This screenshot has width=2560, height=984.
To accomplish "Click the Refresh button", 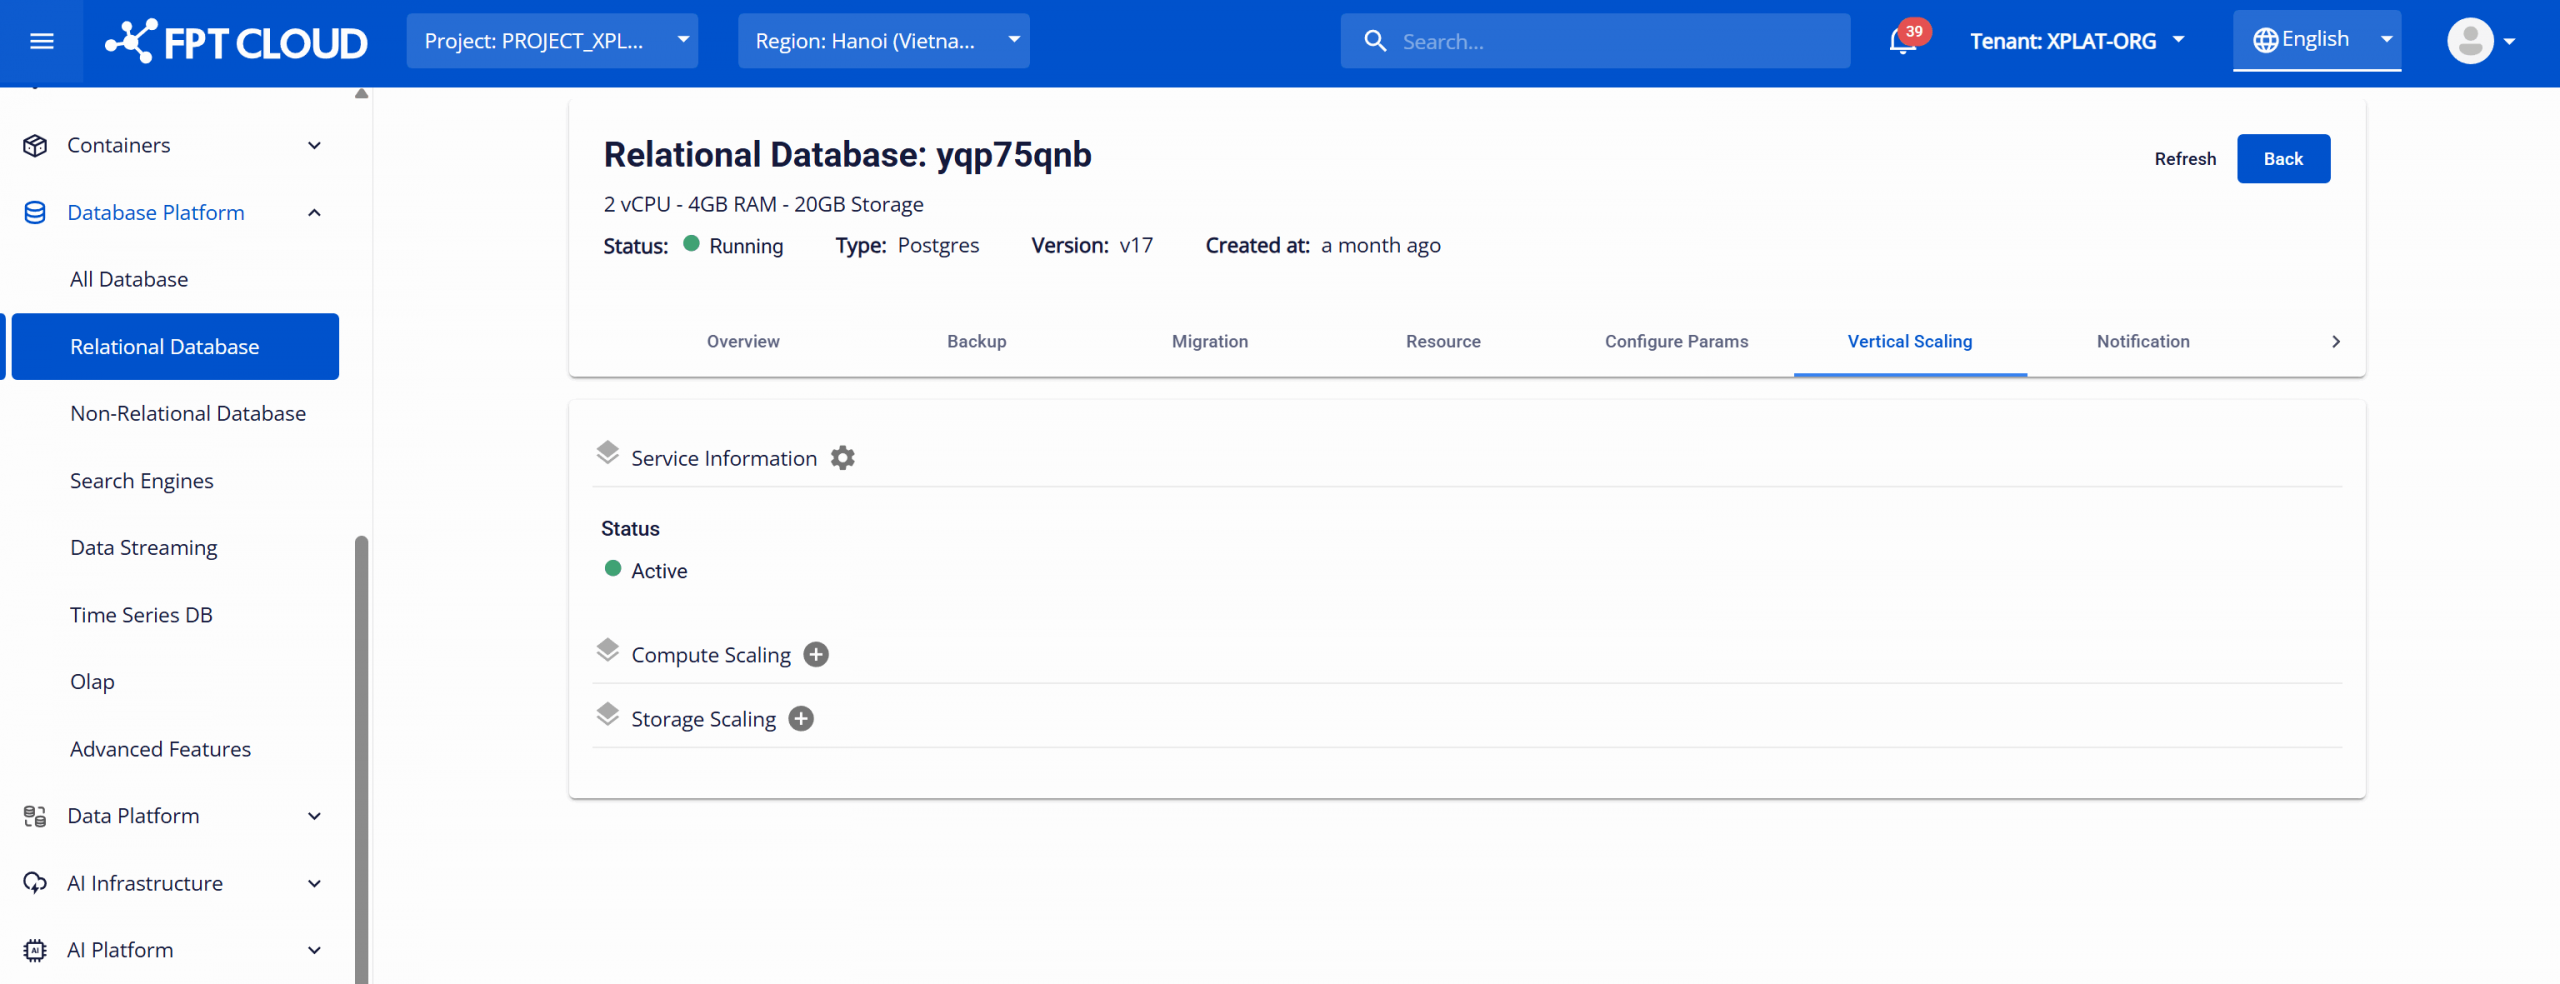I will pos(2184,159).
